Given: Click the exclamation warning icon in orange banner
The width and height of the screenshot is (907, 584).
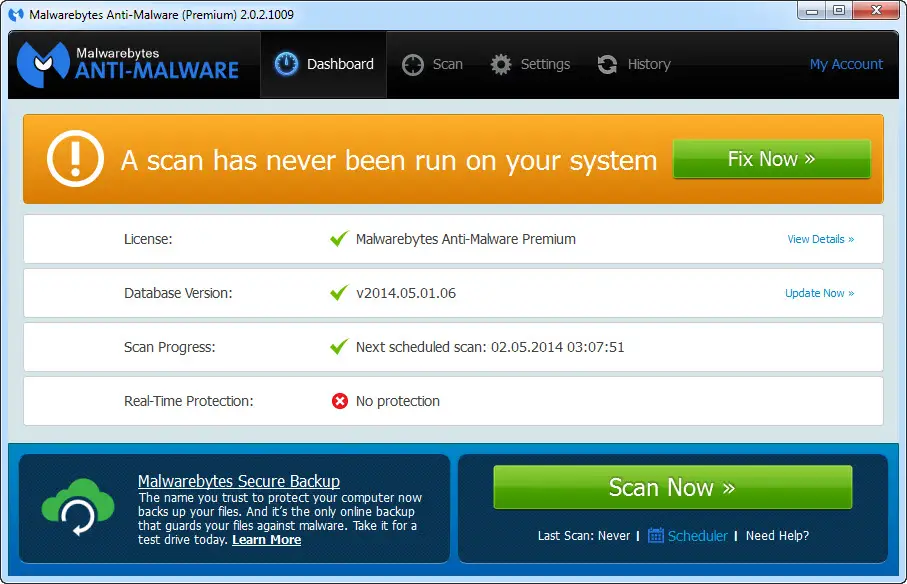Looking at the screenshot, I should [x=75, y=158].
